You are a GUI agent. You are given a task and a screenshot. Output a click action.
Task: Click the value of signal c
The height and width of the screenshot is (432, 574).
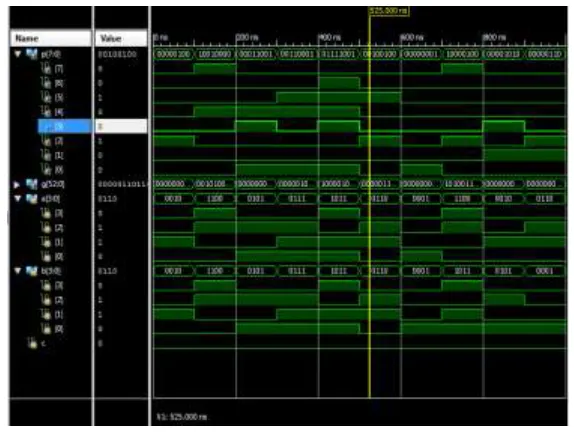100,343
